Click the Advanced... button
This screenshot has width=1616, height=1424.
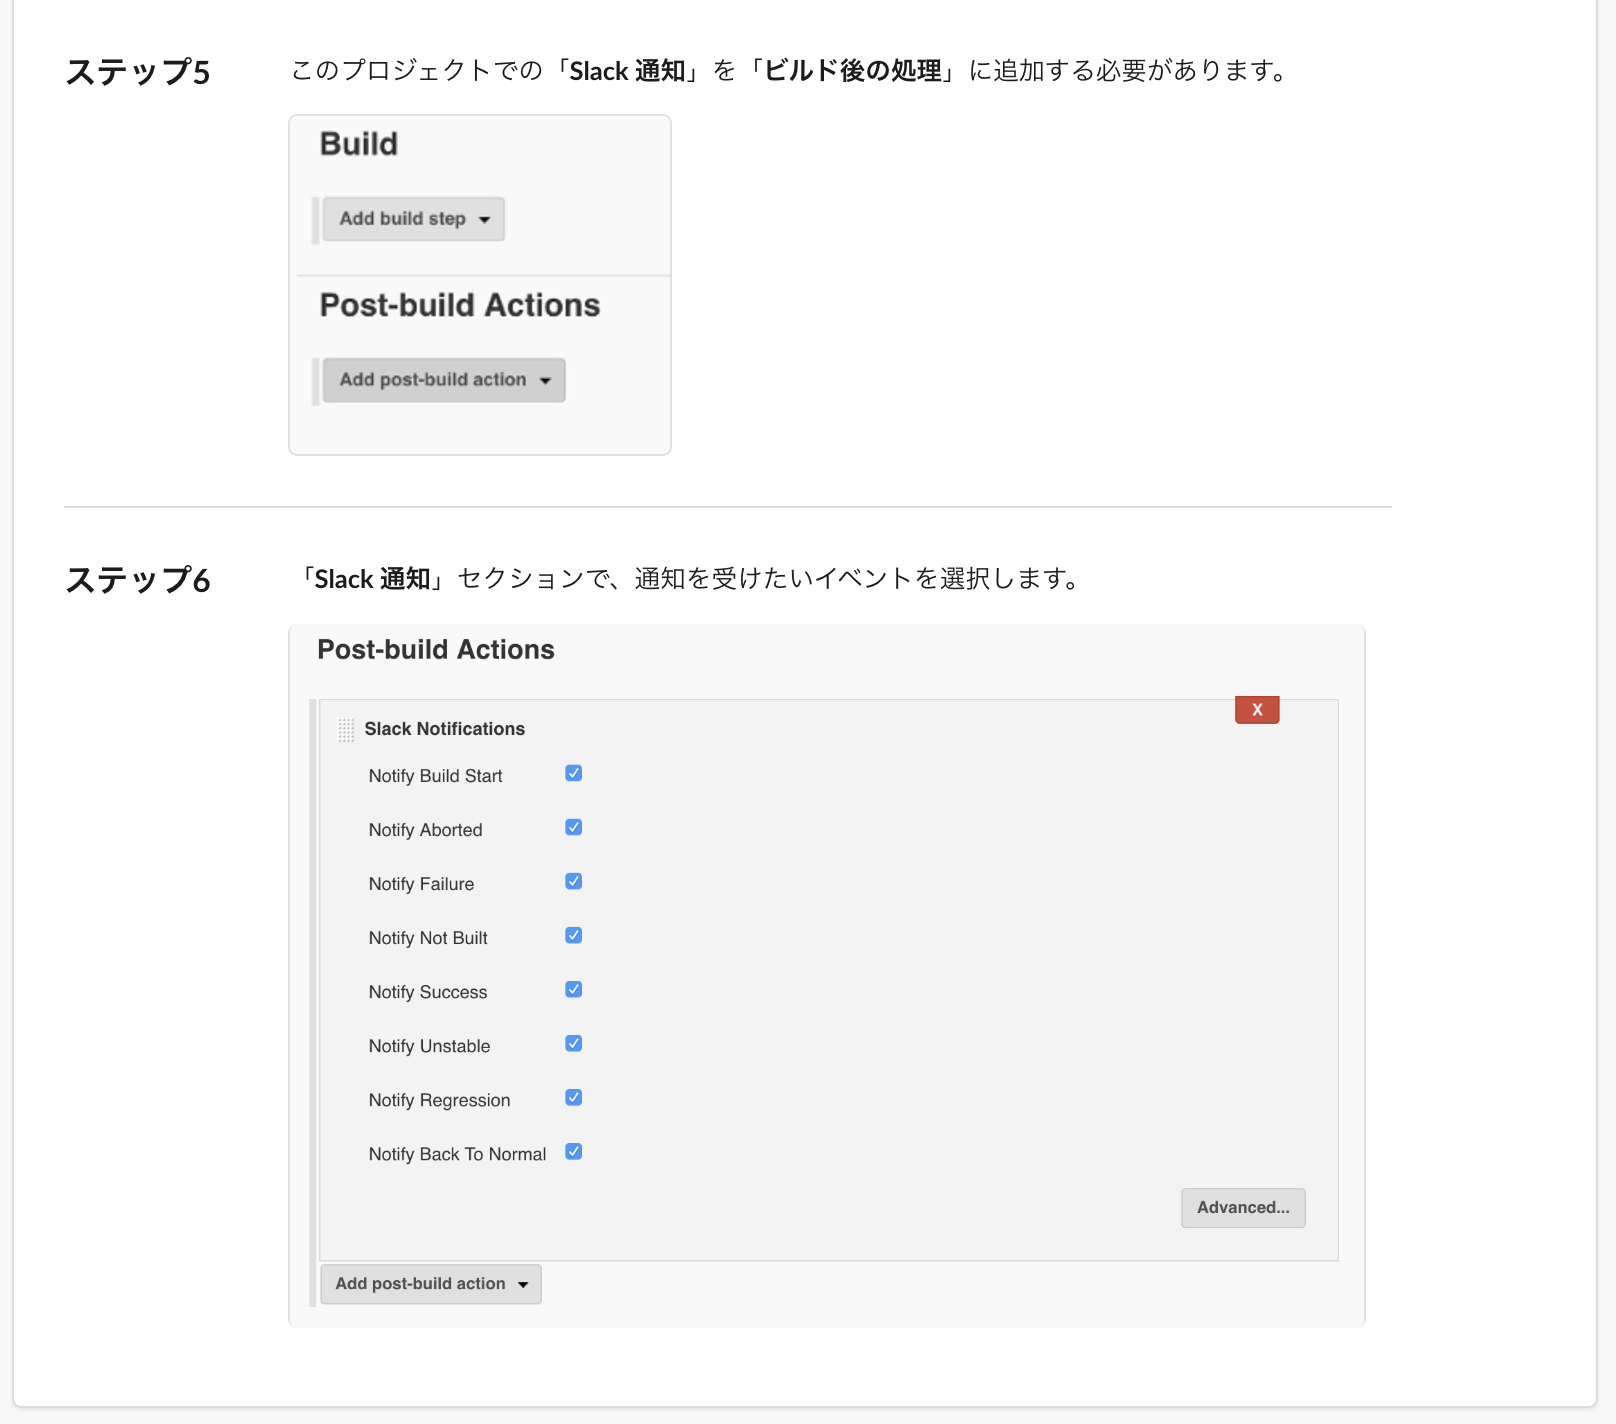1243,1208
